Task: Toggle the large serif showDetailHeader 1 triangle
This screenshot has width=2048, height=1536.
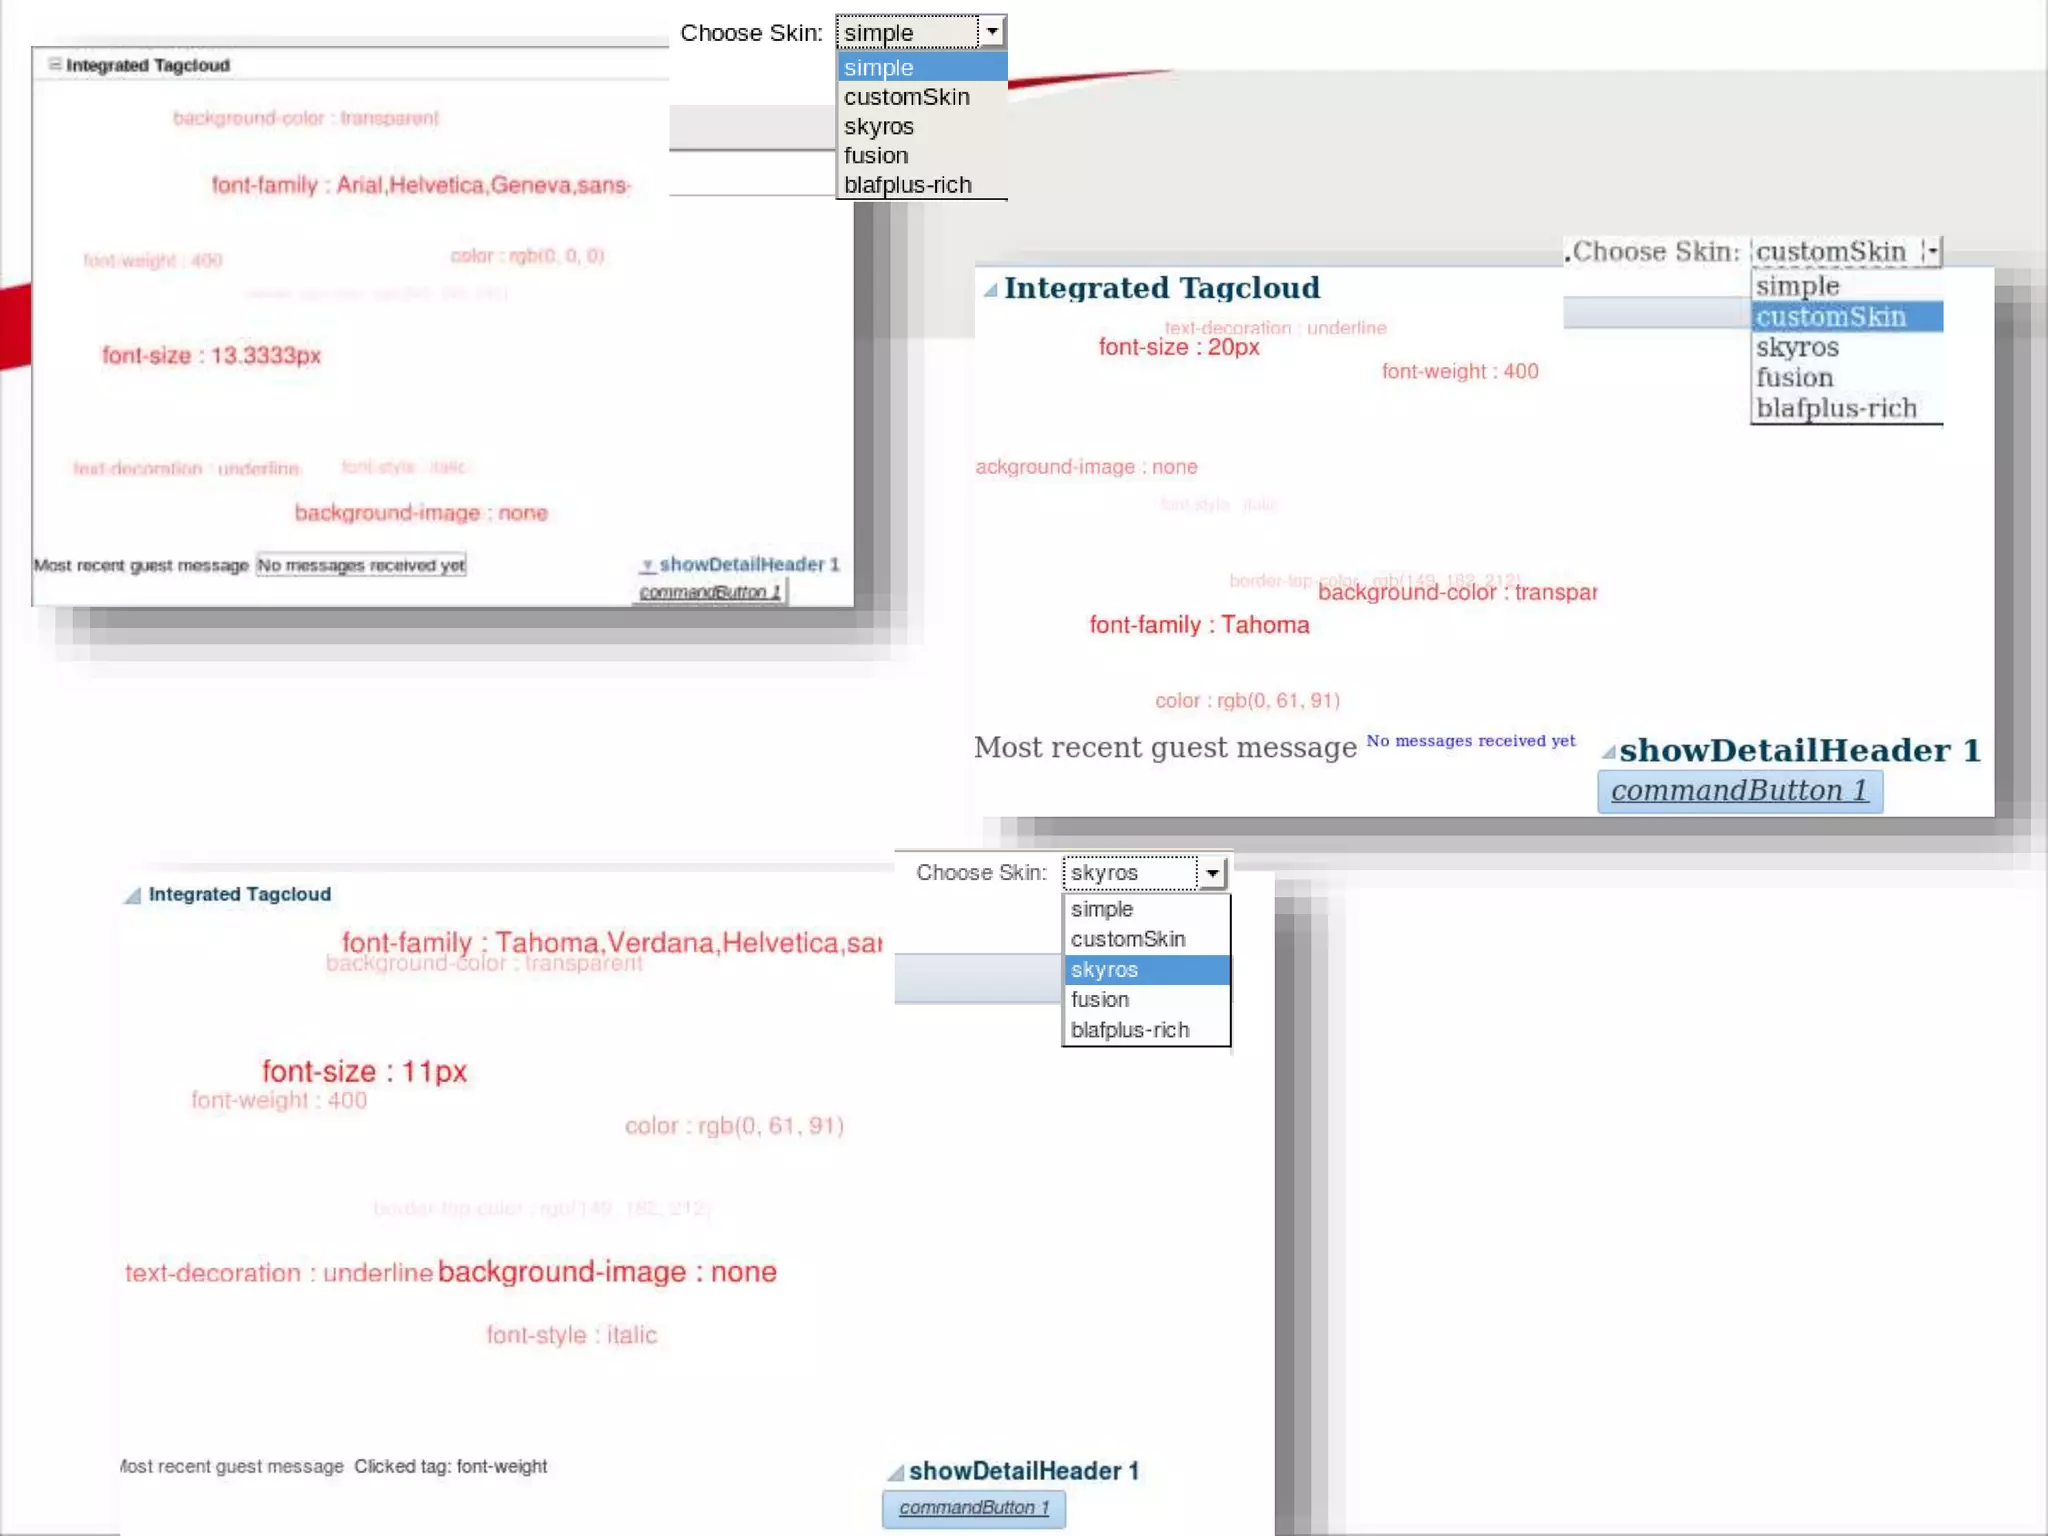Action: click(x=1608, y=752)
